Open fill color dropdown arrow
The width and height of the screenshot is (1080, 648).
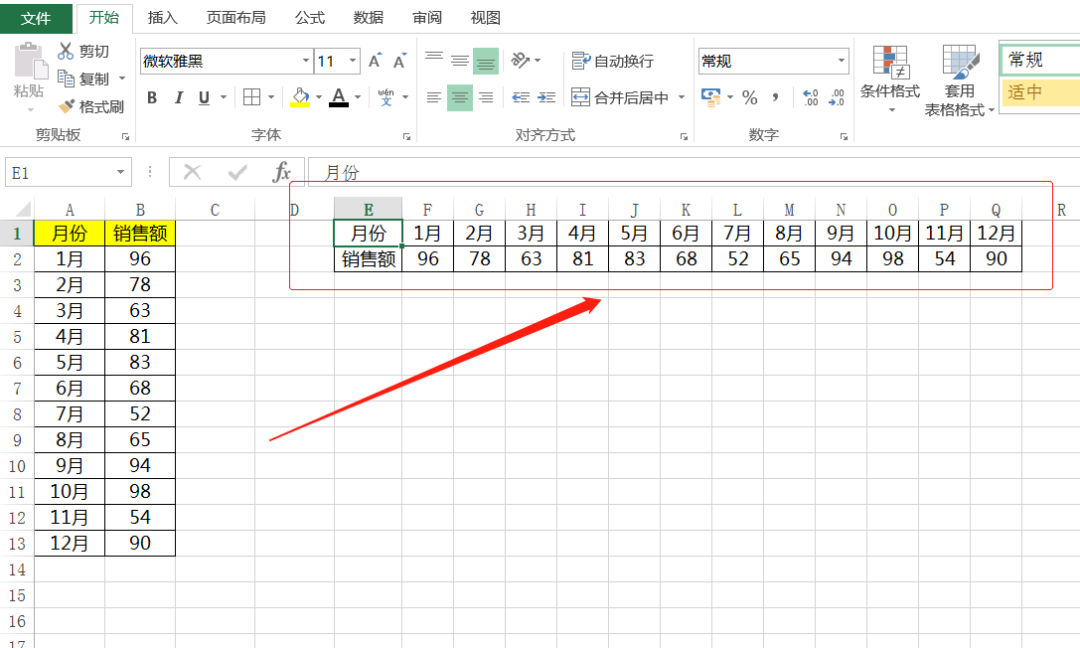[318, 98]
